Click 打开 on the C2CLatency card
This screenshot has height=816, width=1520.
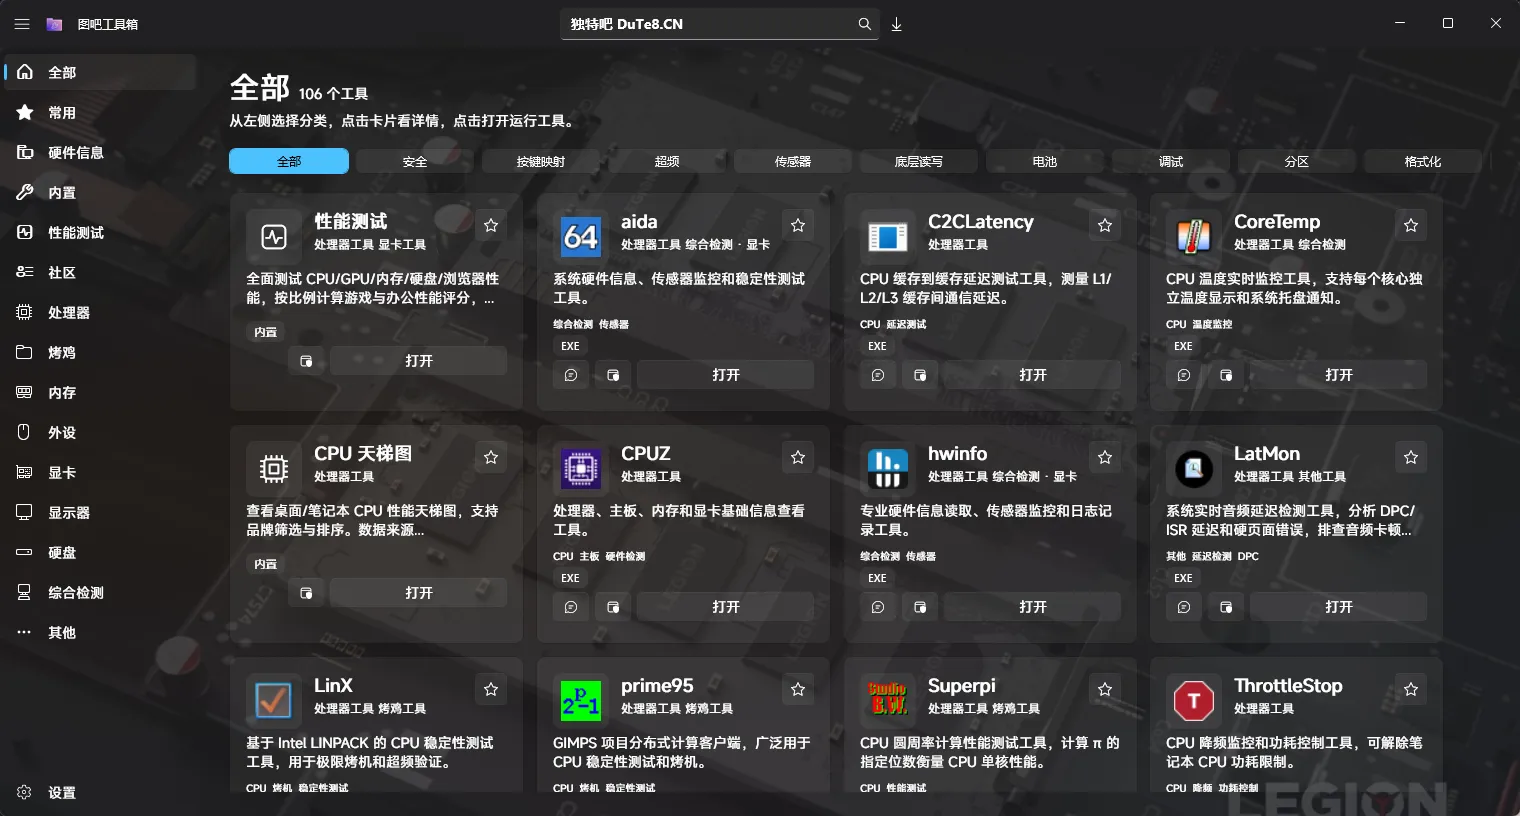[x=1033, y=375]
